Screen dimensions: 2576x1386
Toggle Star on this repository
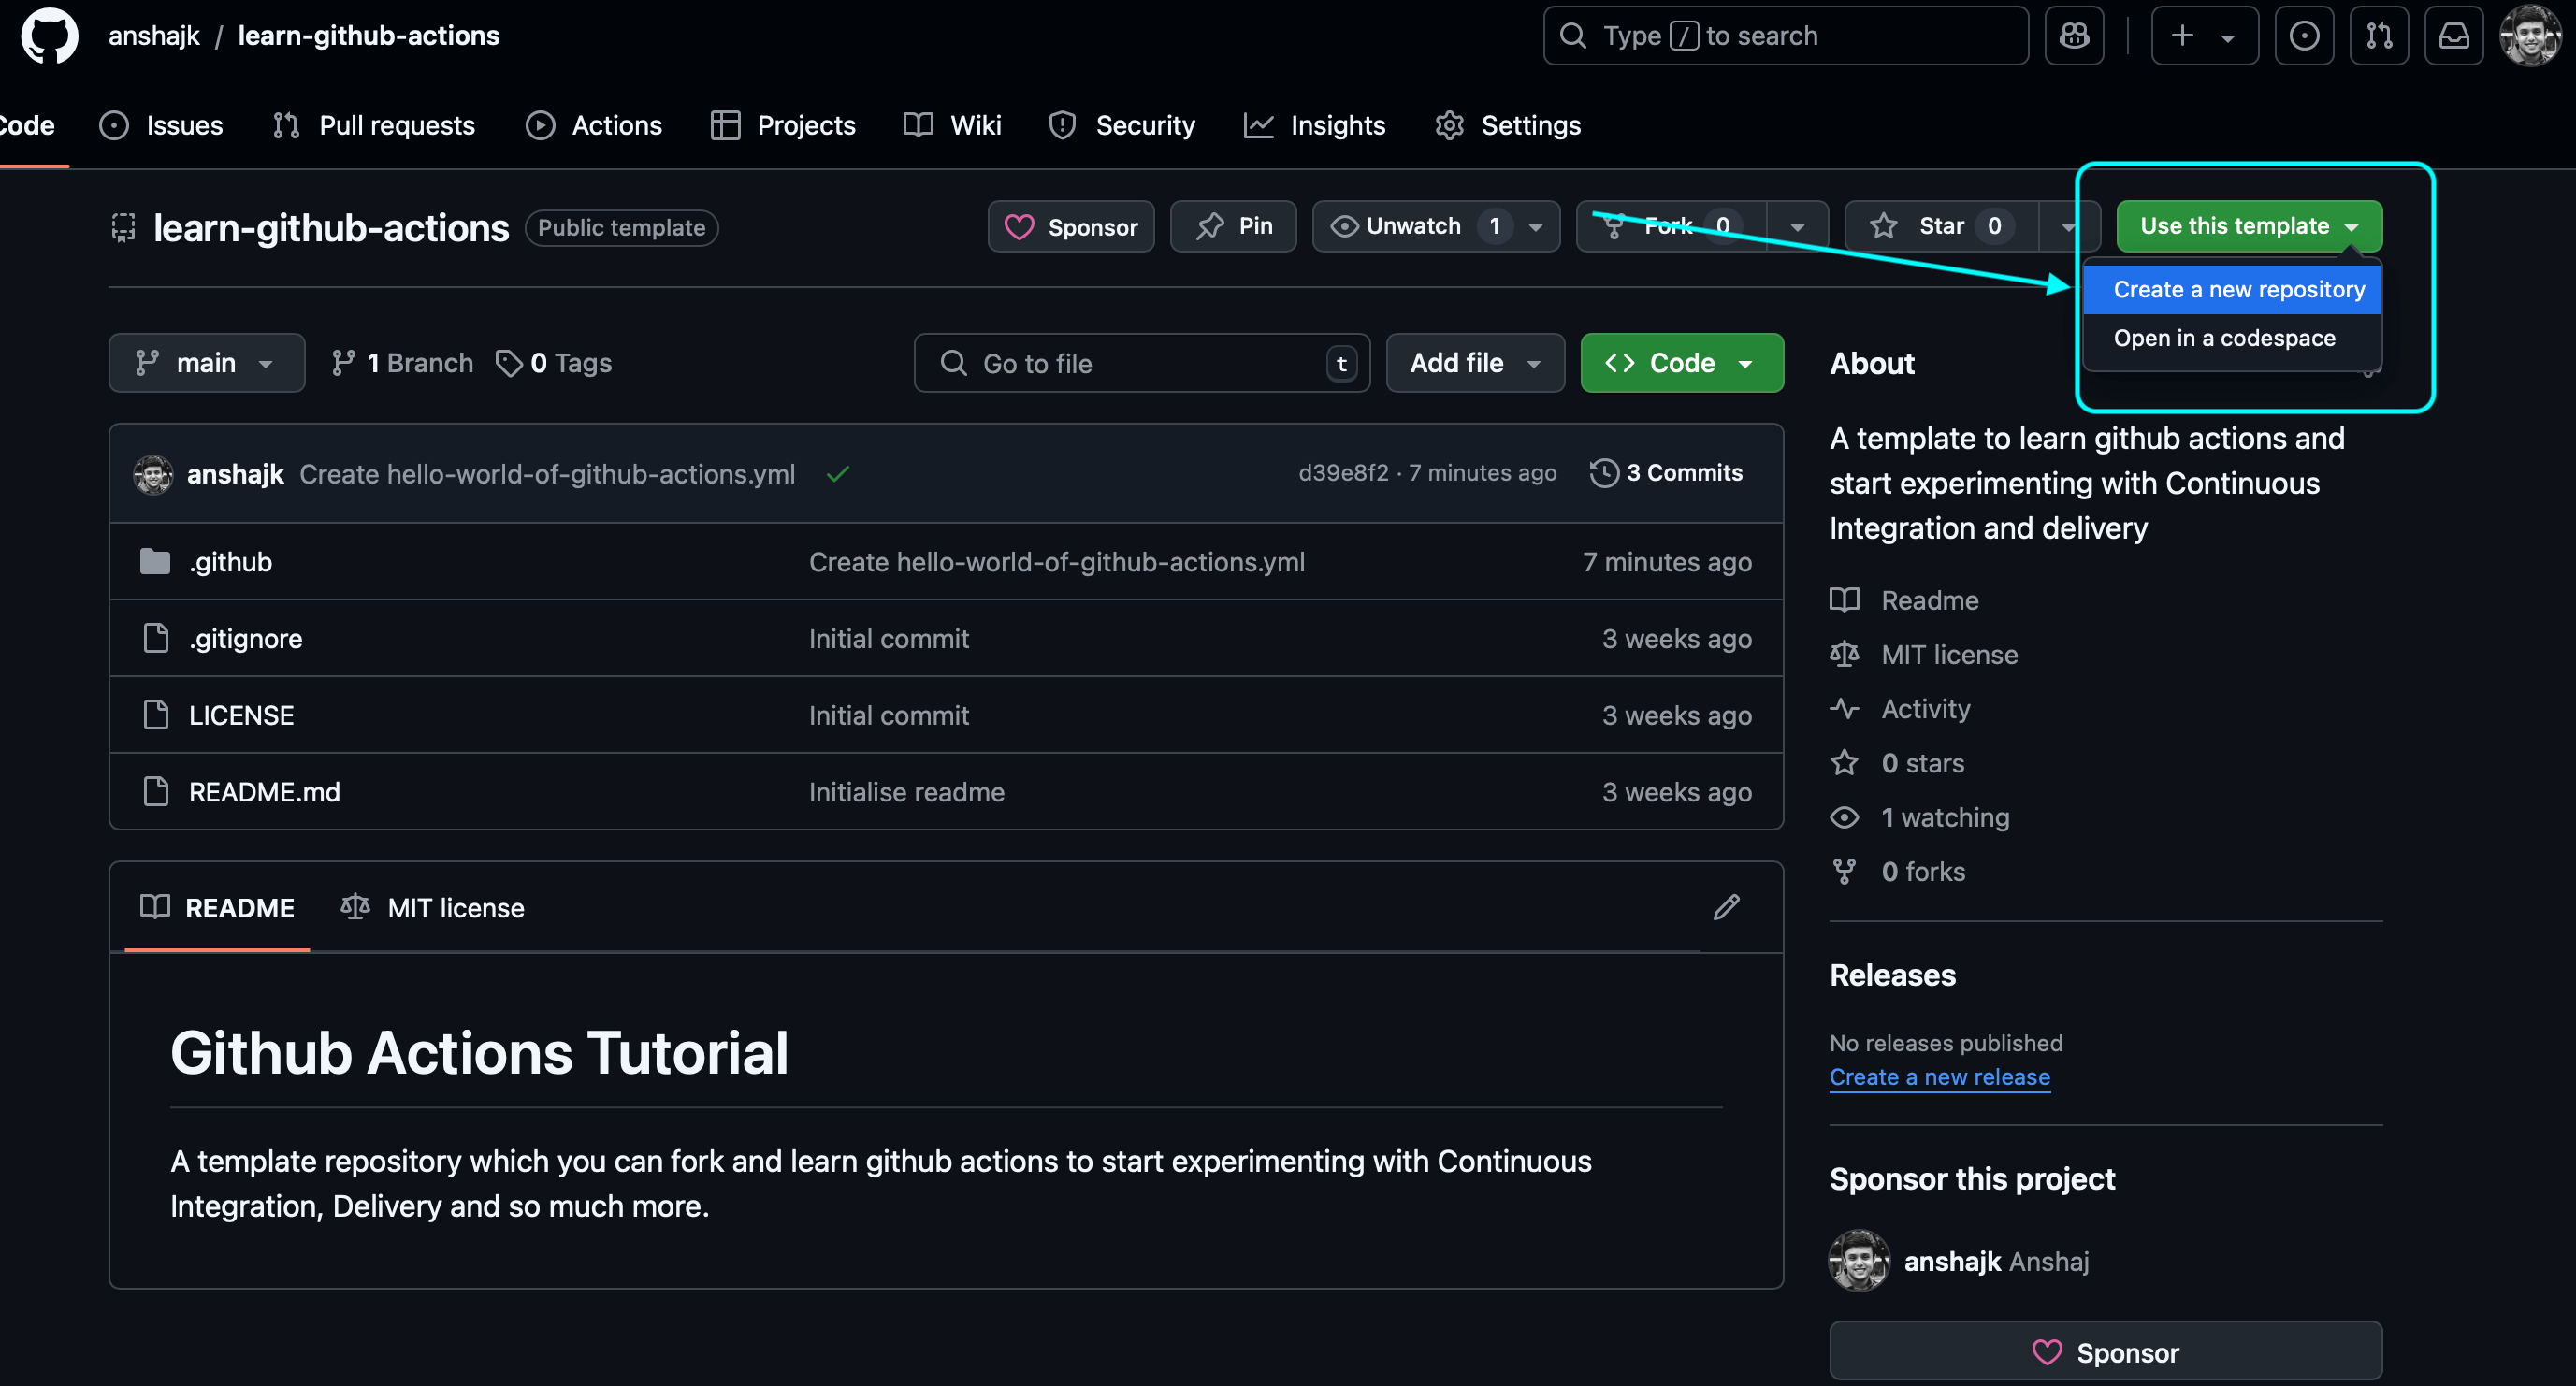point(1939,226)
